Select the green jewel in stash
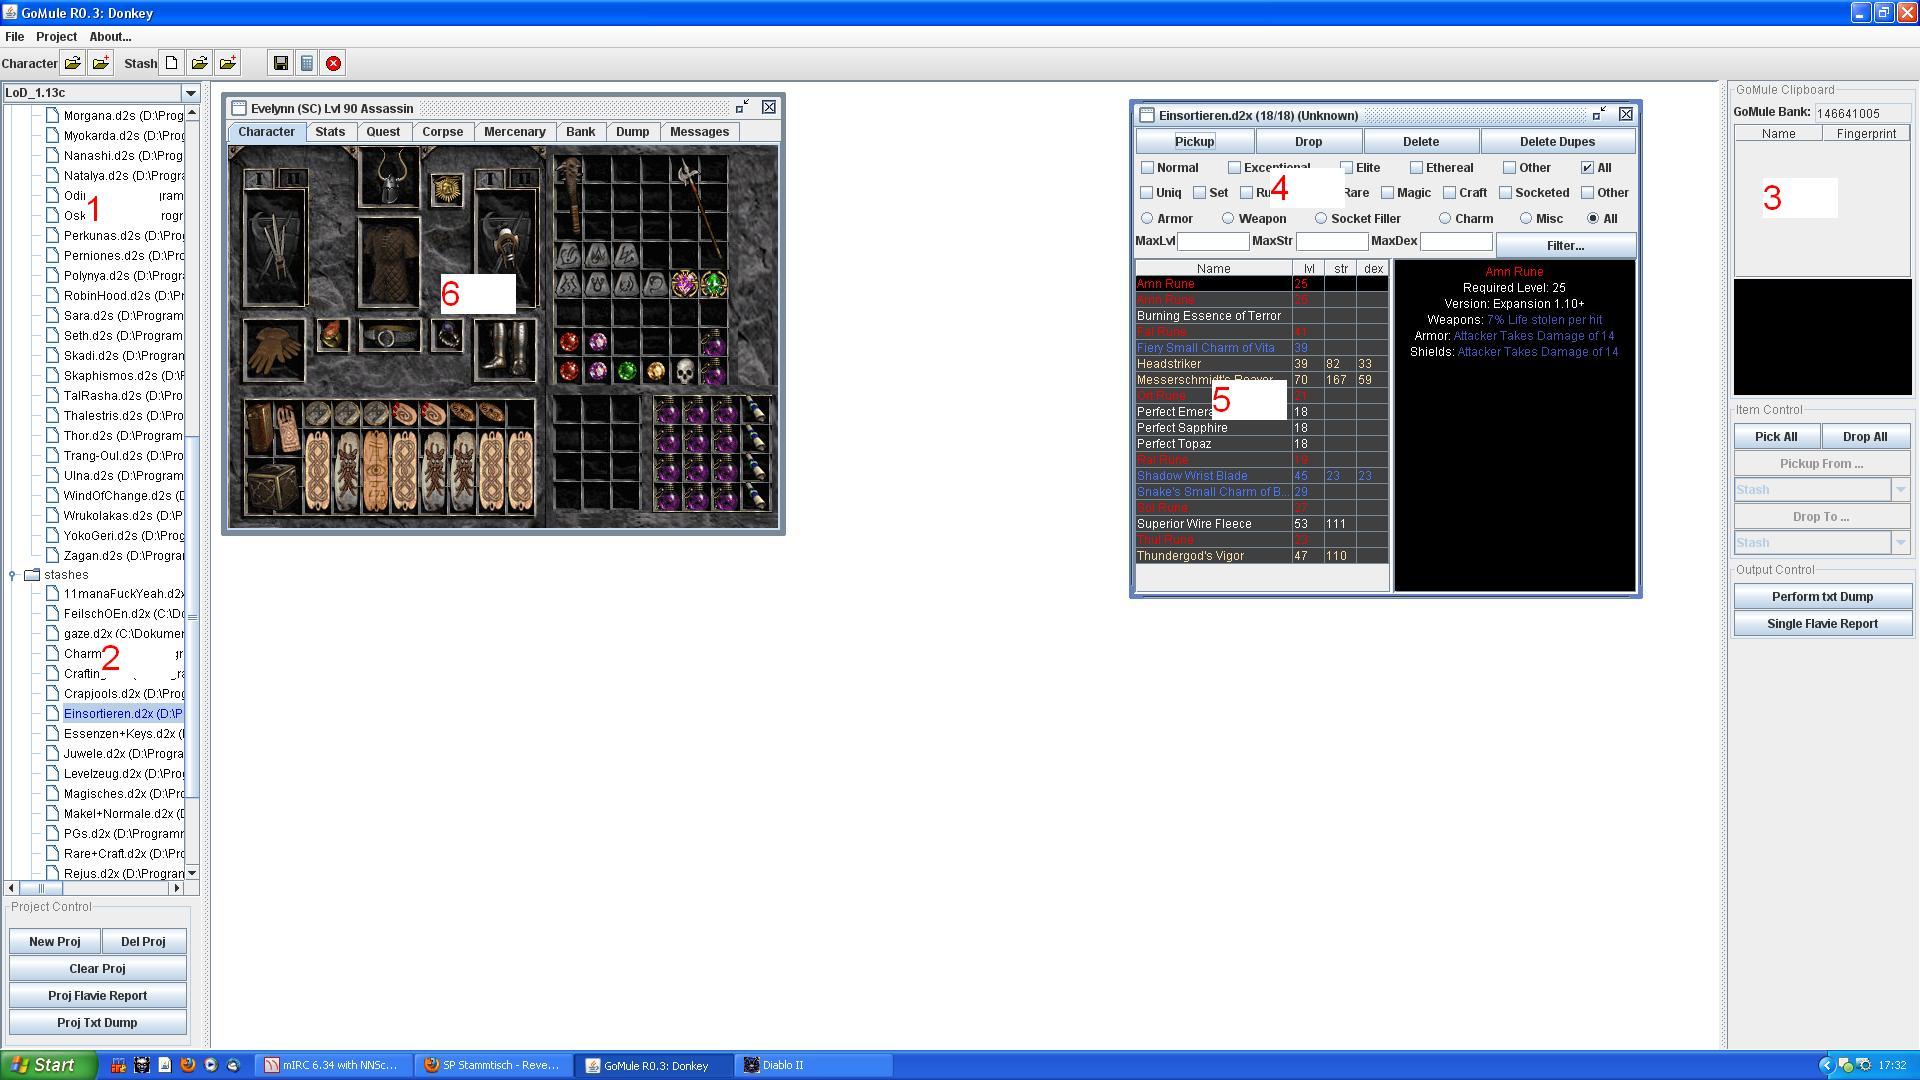 713,285
